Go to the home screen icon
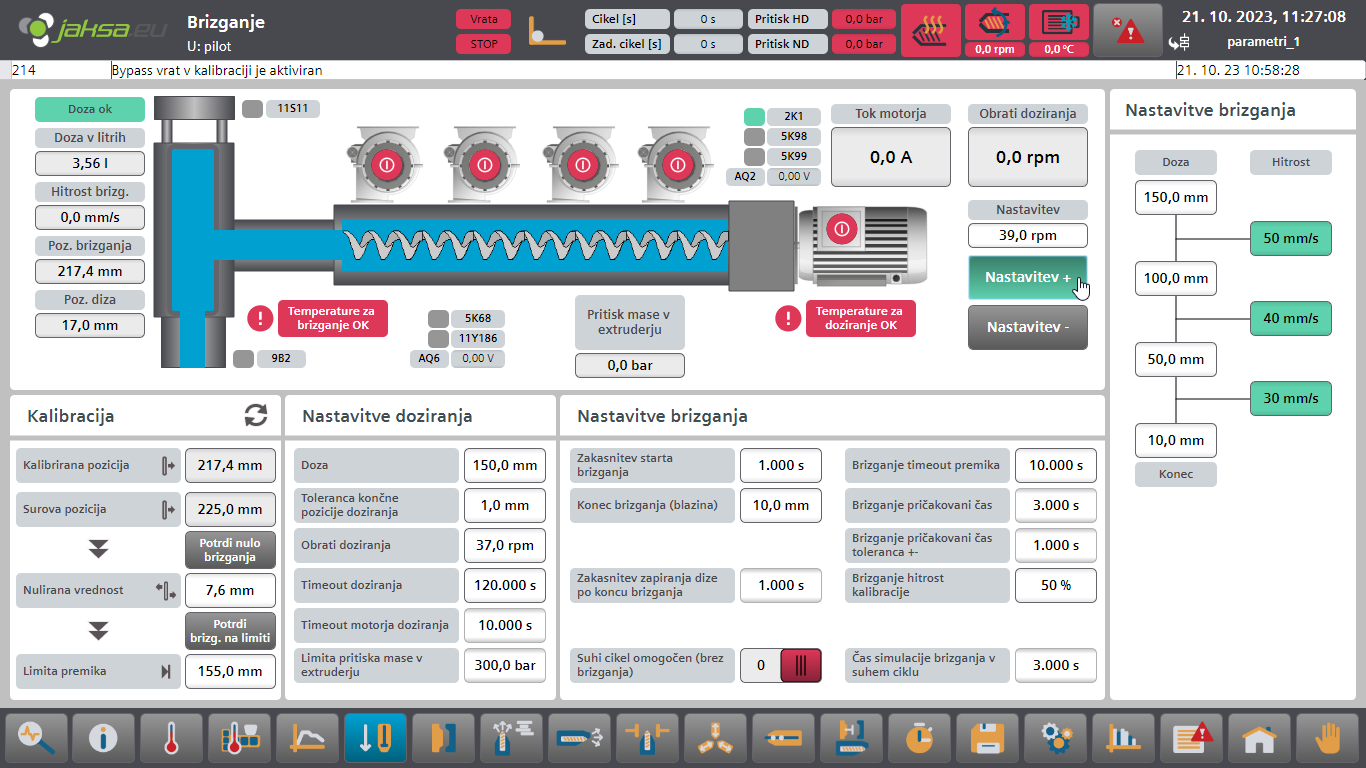Image resolution: width=1366 pixels, height=768 pixels. click(x=1259, y=739)
